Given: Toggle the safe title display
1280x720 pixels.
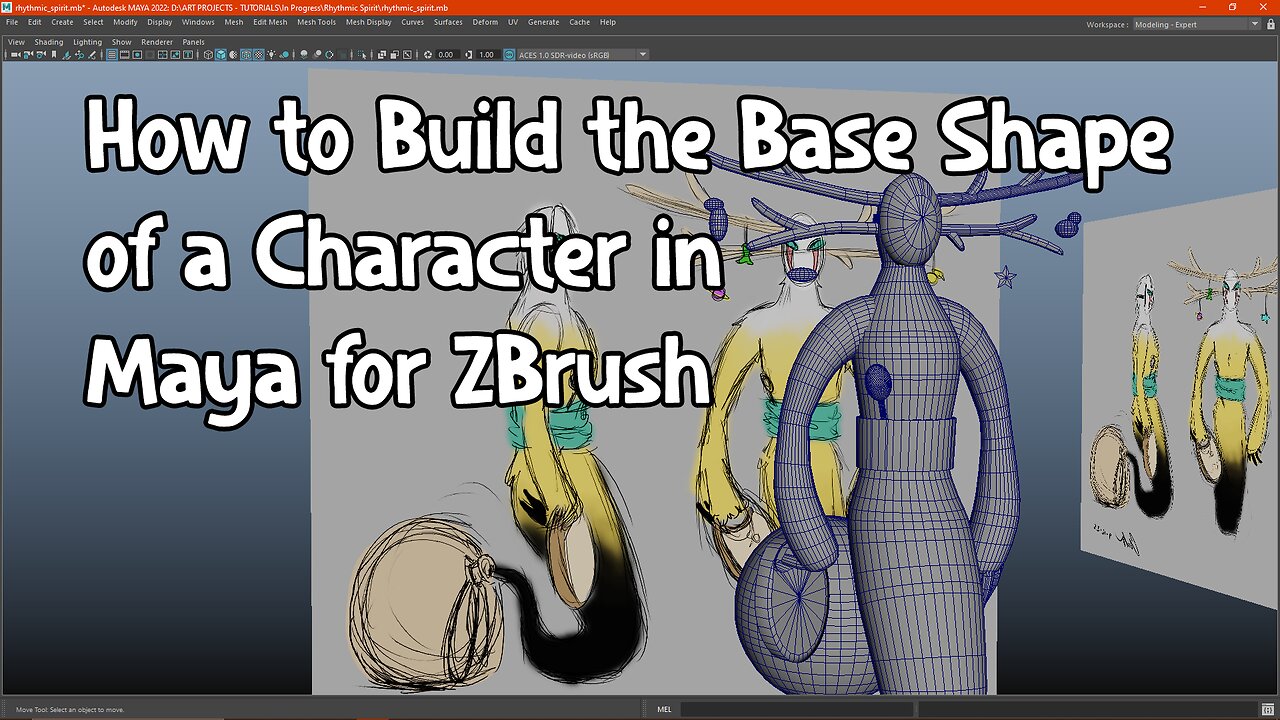Looking at the screenshot, I should tap(188, 55).
